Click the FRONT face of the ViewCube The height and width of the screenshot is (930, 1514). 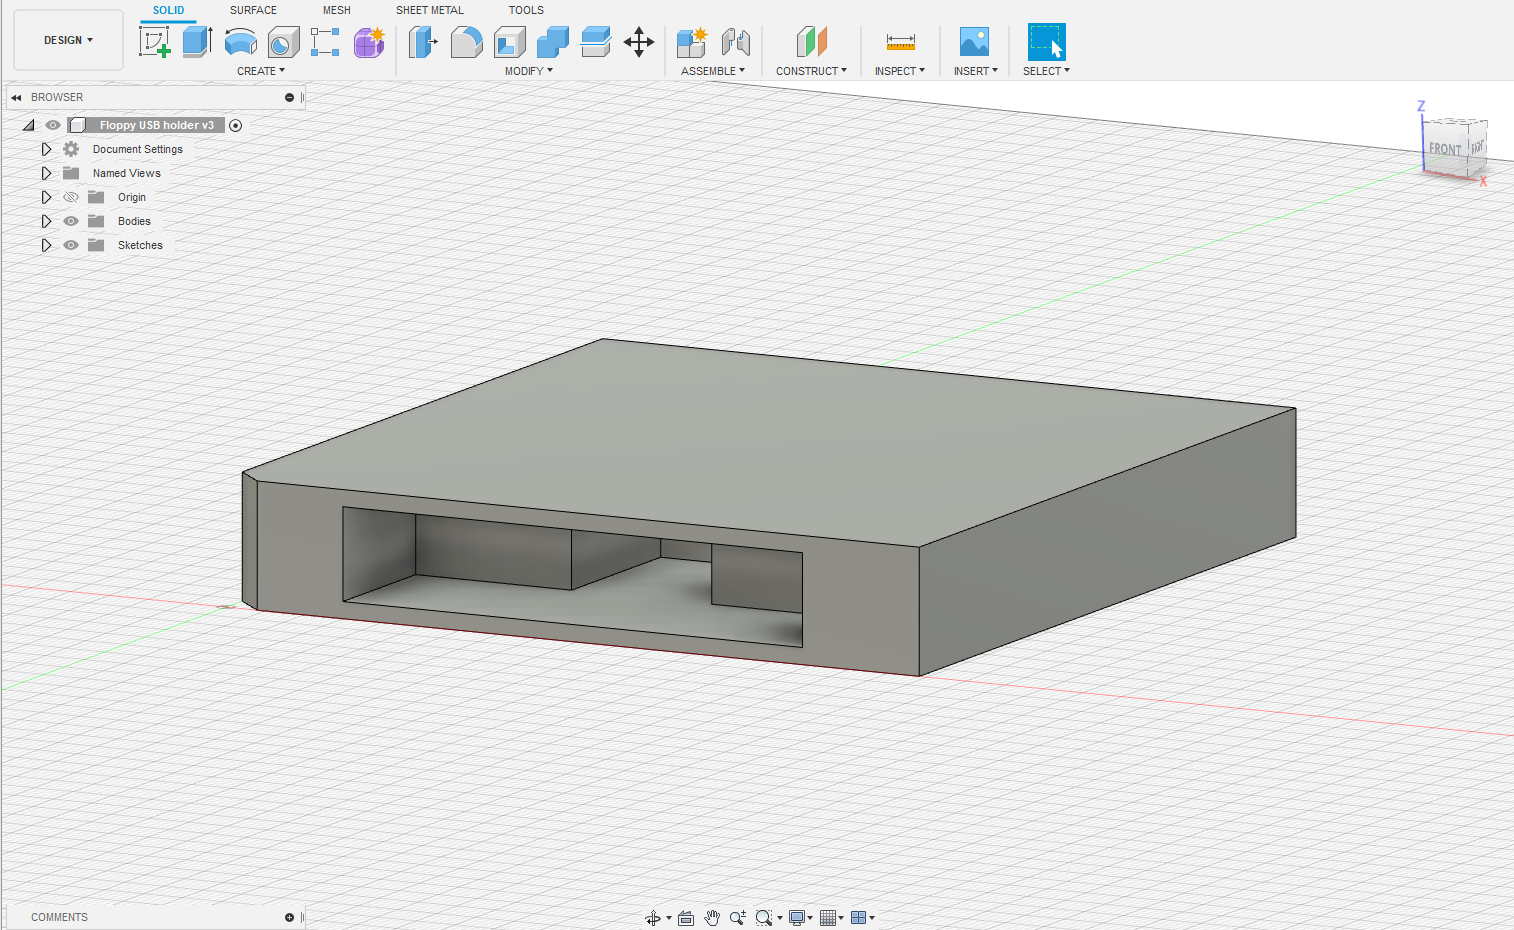tap(1444, 149)
